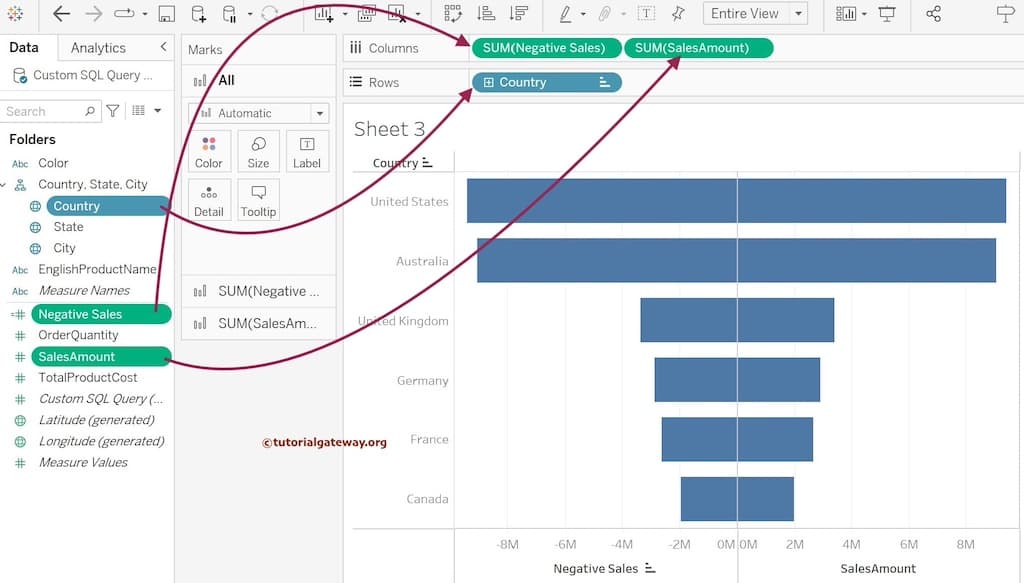Screen dimensions: 1024x583
Task: Click the share workbook icon
Action: tap(933, 14)
